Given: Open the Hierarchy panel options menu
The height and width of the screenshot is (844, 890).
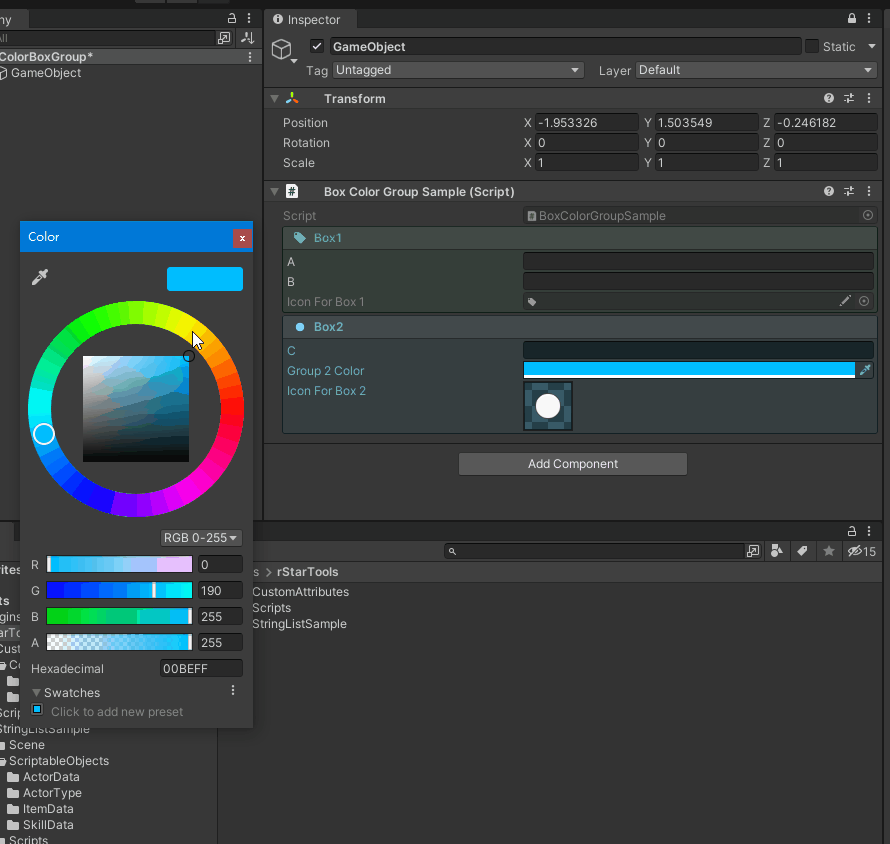Looking at the screenshot, I should [249, 18].
